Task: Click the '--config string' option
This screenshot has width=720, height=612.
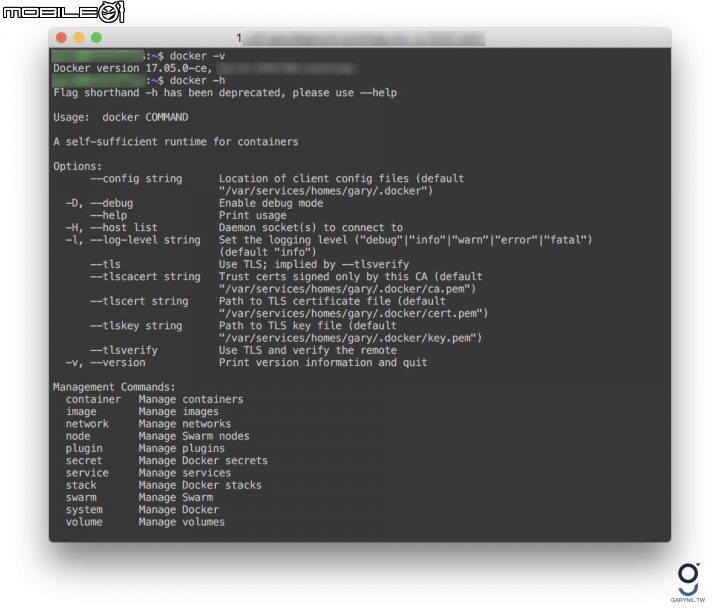Action: [x=136, y=179]
